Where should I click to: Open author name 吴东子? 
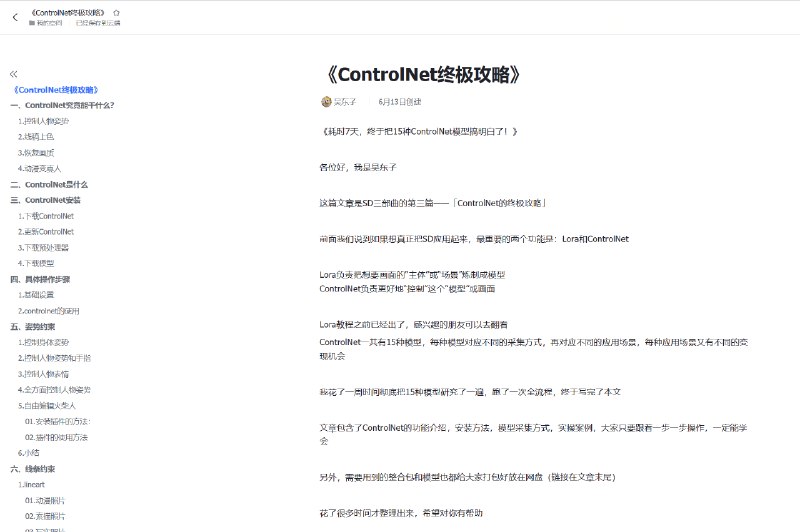tap(345, 102)
